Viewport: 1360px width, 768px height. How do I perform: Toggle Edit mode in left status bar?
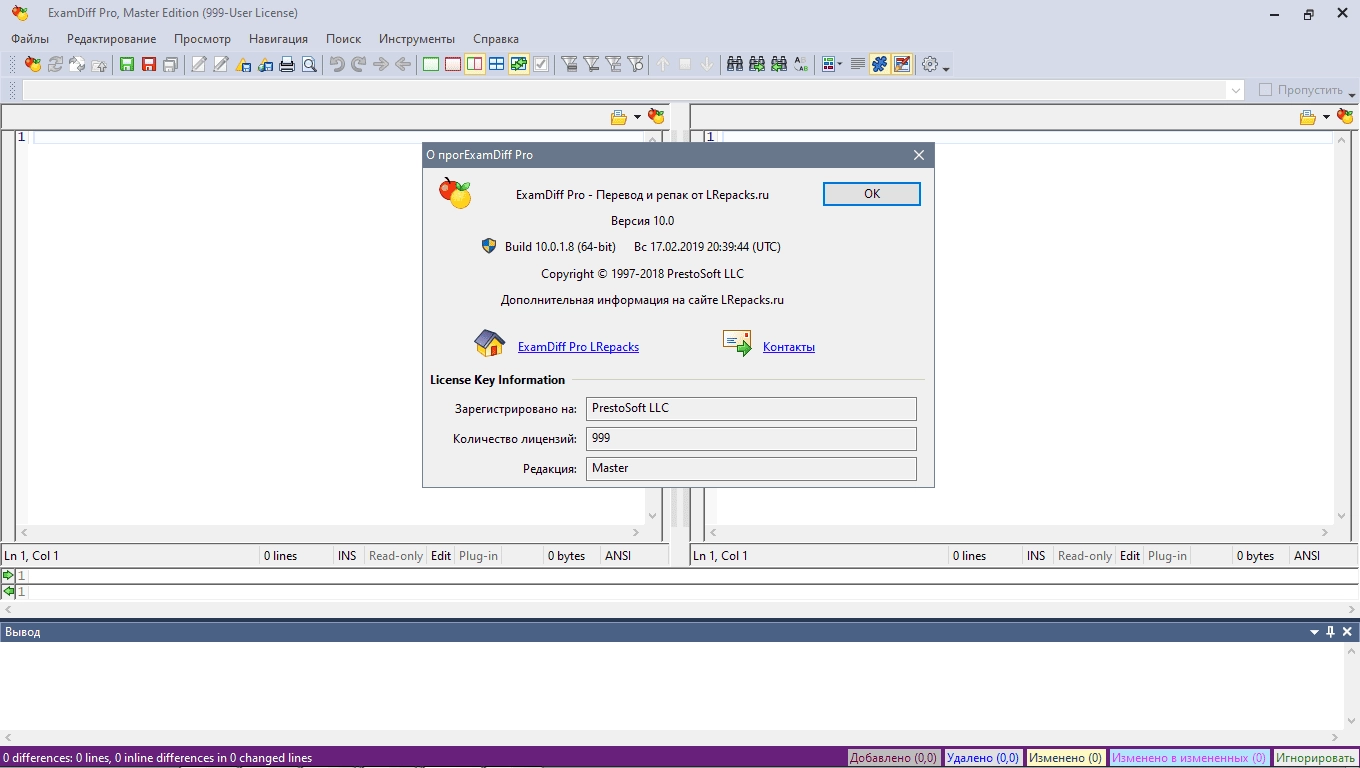point(441,556)
